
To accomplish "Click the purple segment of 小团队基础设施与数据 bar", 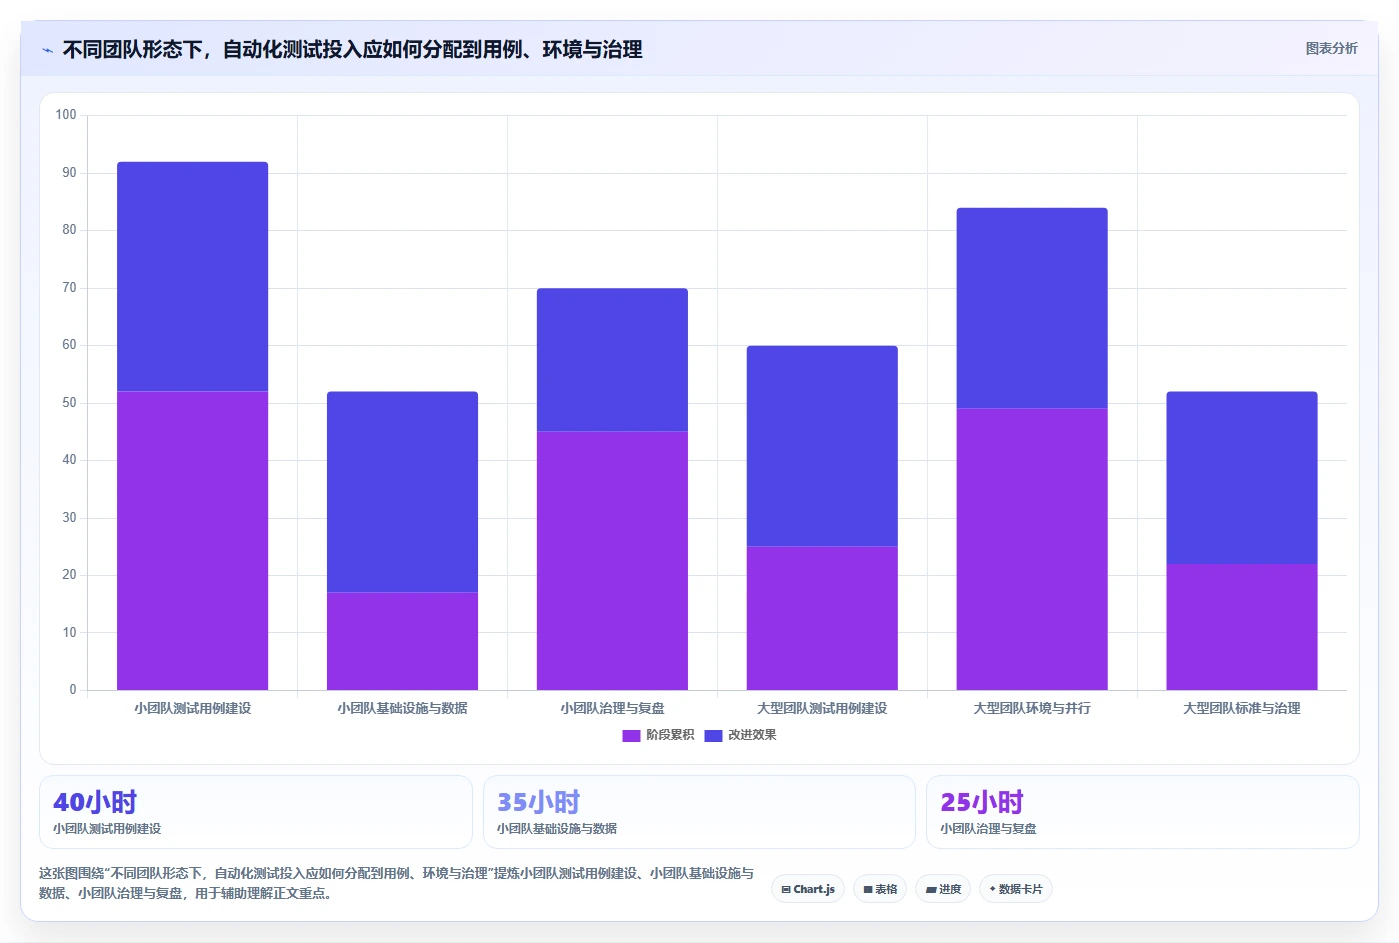I will (402, 641).
